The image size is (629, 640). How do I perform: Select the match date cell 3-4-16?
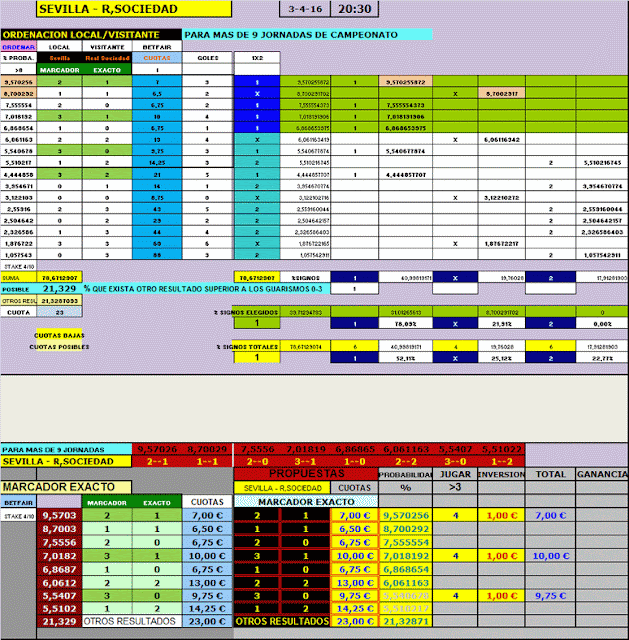305,9
